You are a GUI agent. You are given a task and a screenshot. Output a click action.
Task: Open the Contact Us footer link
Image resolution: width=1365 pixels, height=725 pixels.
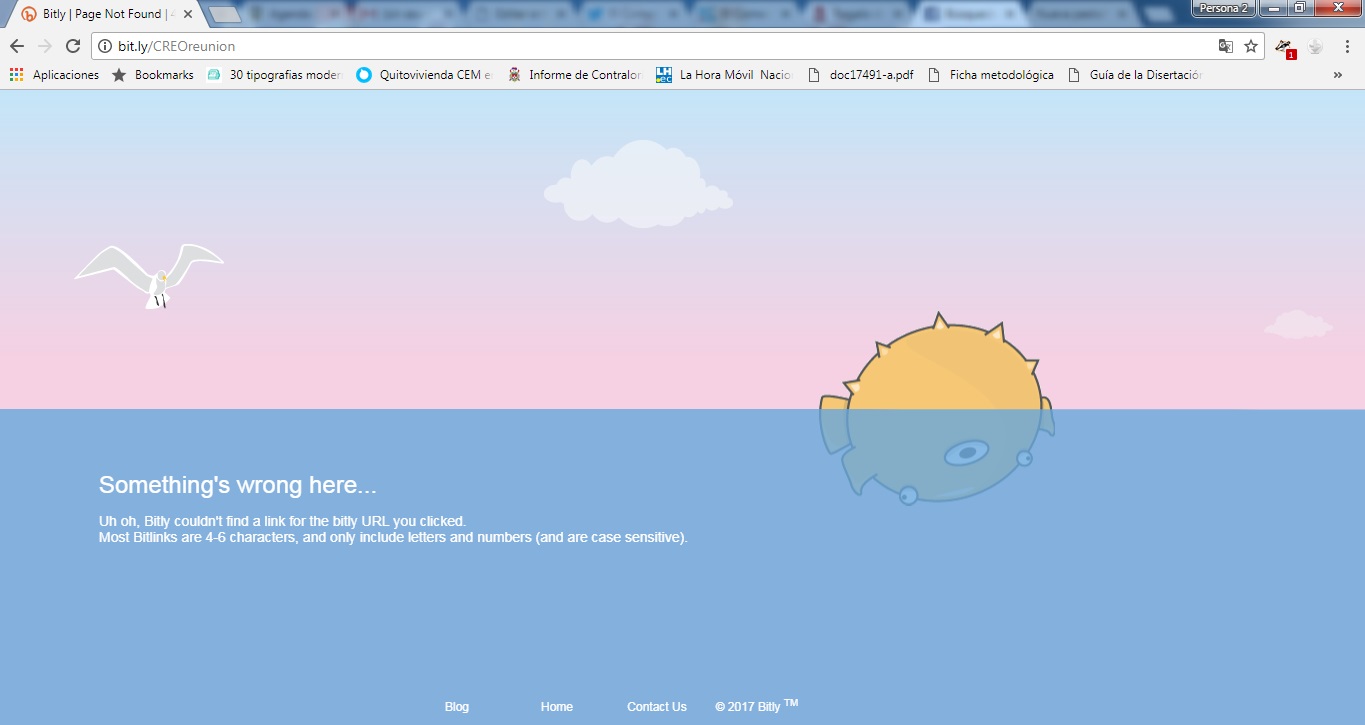pyautogui.click(x=657, y=707)
